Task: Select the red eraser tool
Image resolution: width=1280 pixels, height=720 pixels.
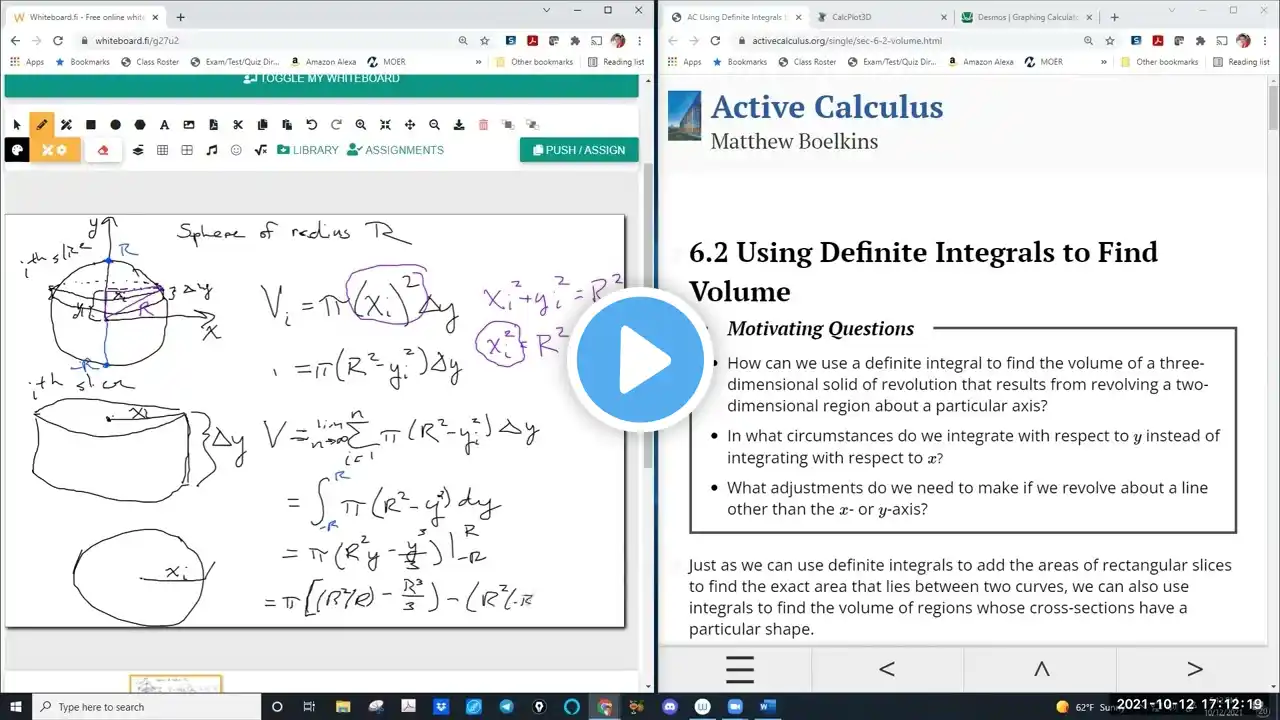Action: click(x=103, y=150)
